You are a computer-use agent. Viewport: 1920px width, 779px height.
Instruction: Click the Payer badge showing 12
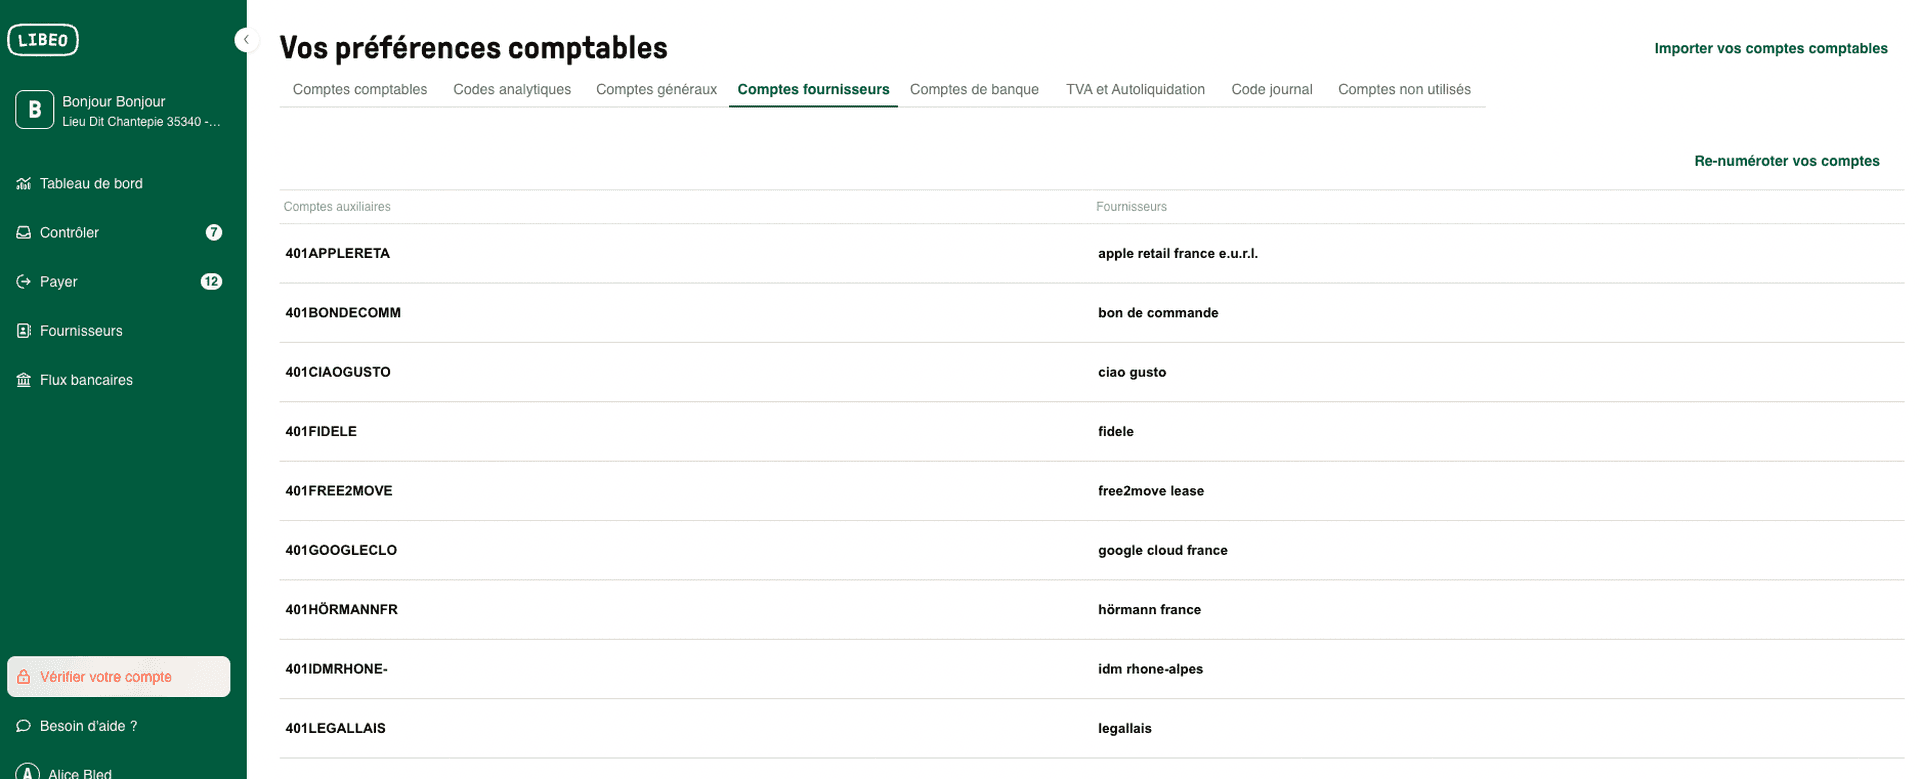pyautogui.click(x=211, y=282)
